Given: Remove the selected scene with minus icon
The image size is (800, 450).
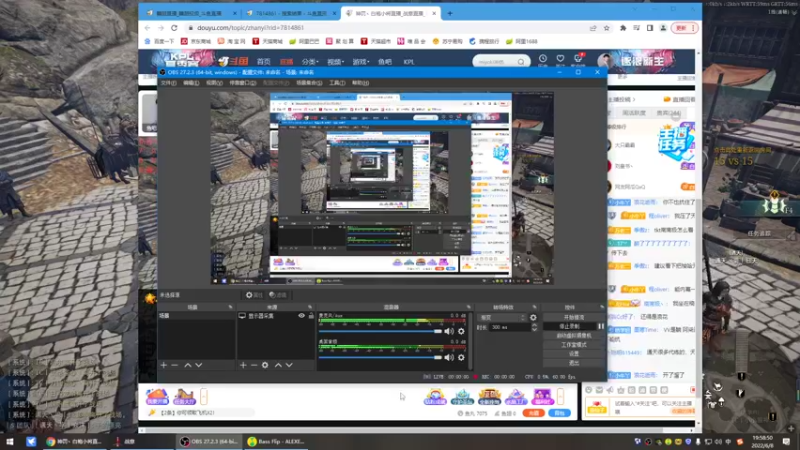Looking at the screenshot, I should click(x=175, y=365).
